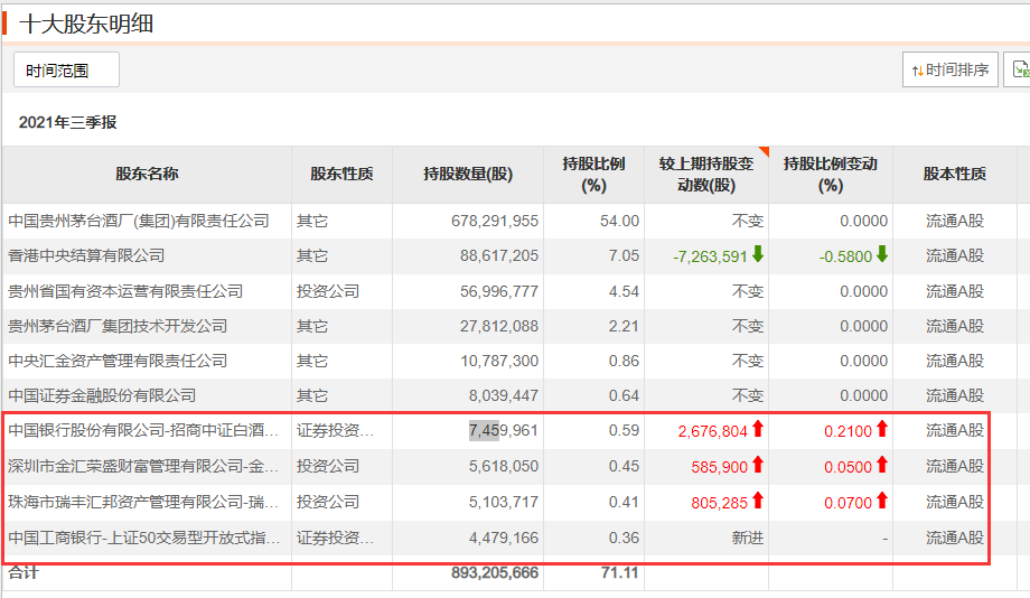Image resolution: width=1030 pixels, height=598 pixels.
Task: Click the 股本性质 column header
Action: (x=954, y=174)
